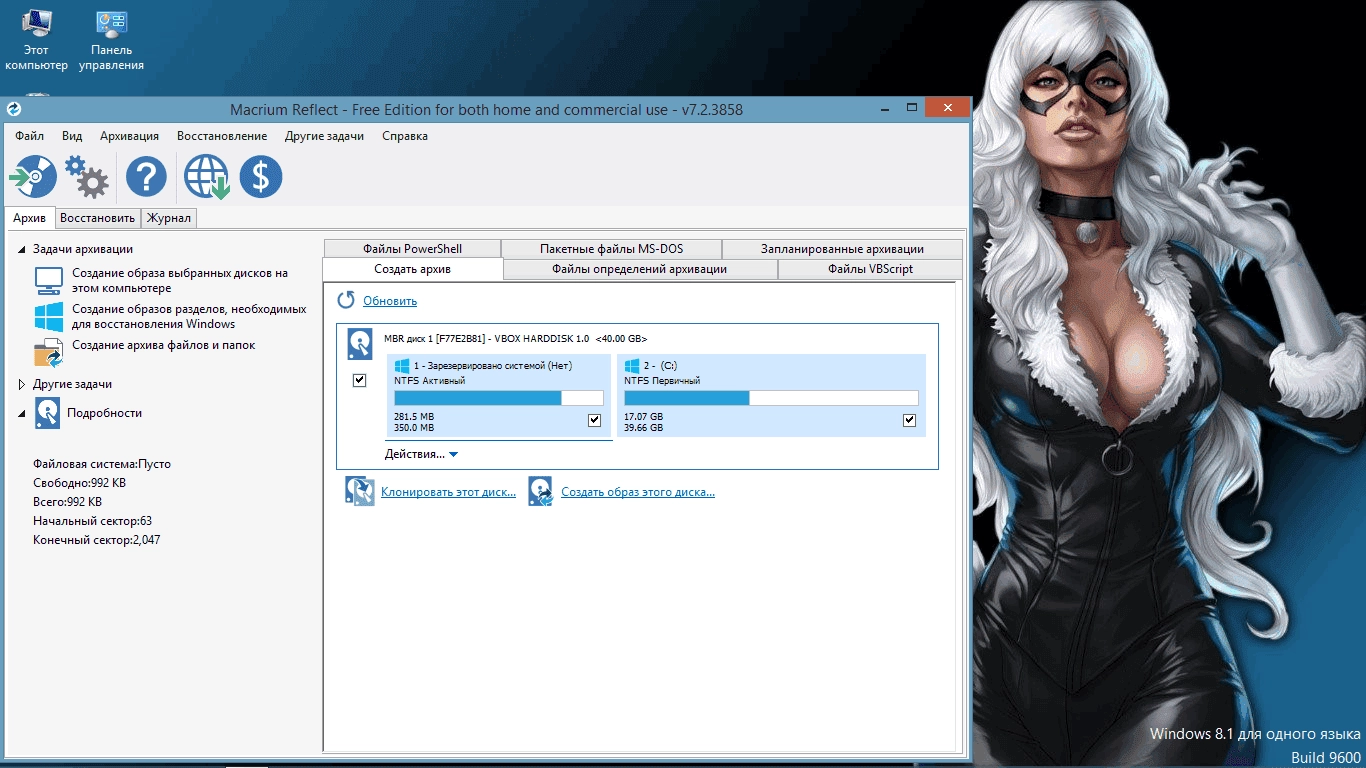
Task: Select the Архив tab
Action: point(29,218)
